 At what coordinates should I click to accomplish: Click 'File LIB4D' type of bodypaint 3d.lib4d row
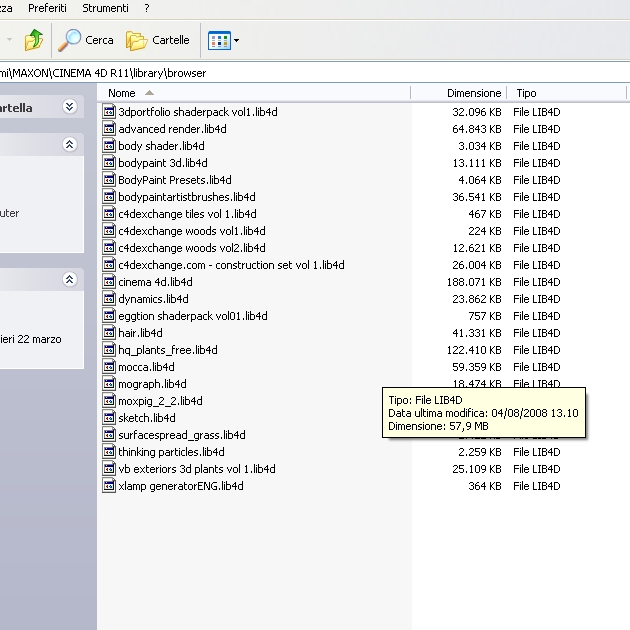537,163
